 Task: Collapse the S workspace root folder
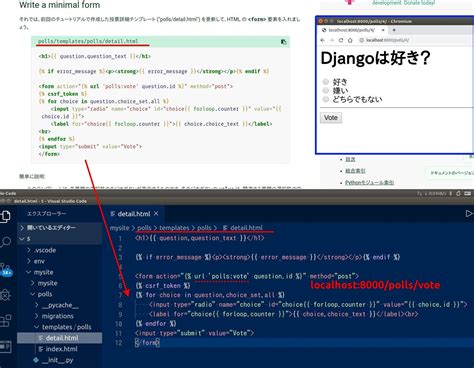click(59, 239)
